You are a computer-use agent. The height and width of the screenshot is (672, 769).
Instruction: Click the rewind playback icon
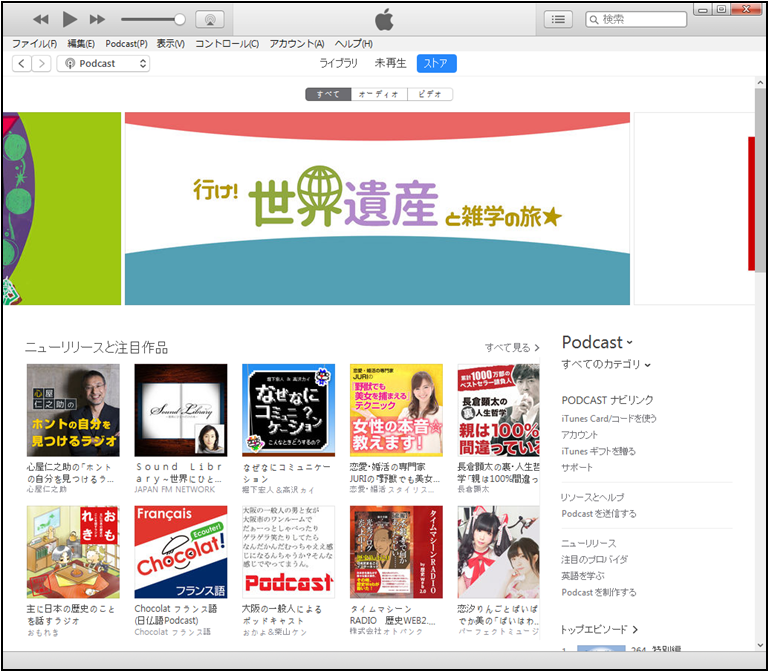click(x=41, y=20)
